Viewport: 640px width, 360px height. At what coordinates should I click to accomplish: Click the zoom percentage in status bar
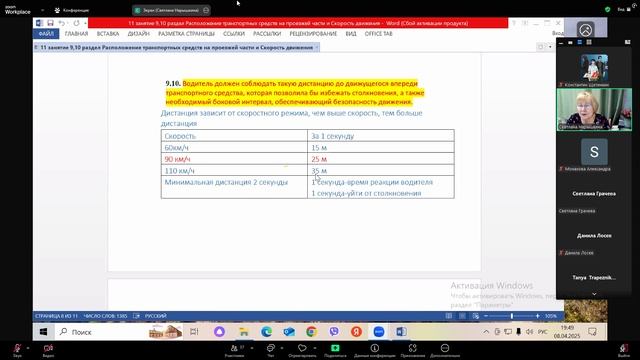(551, 316)
